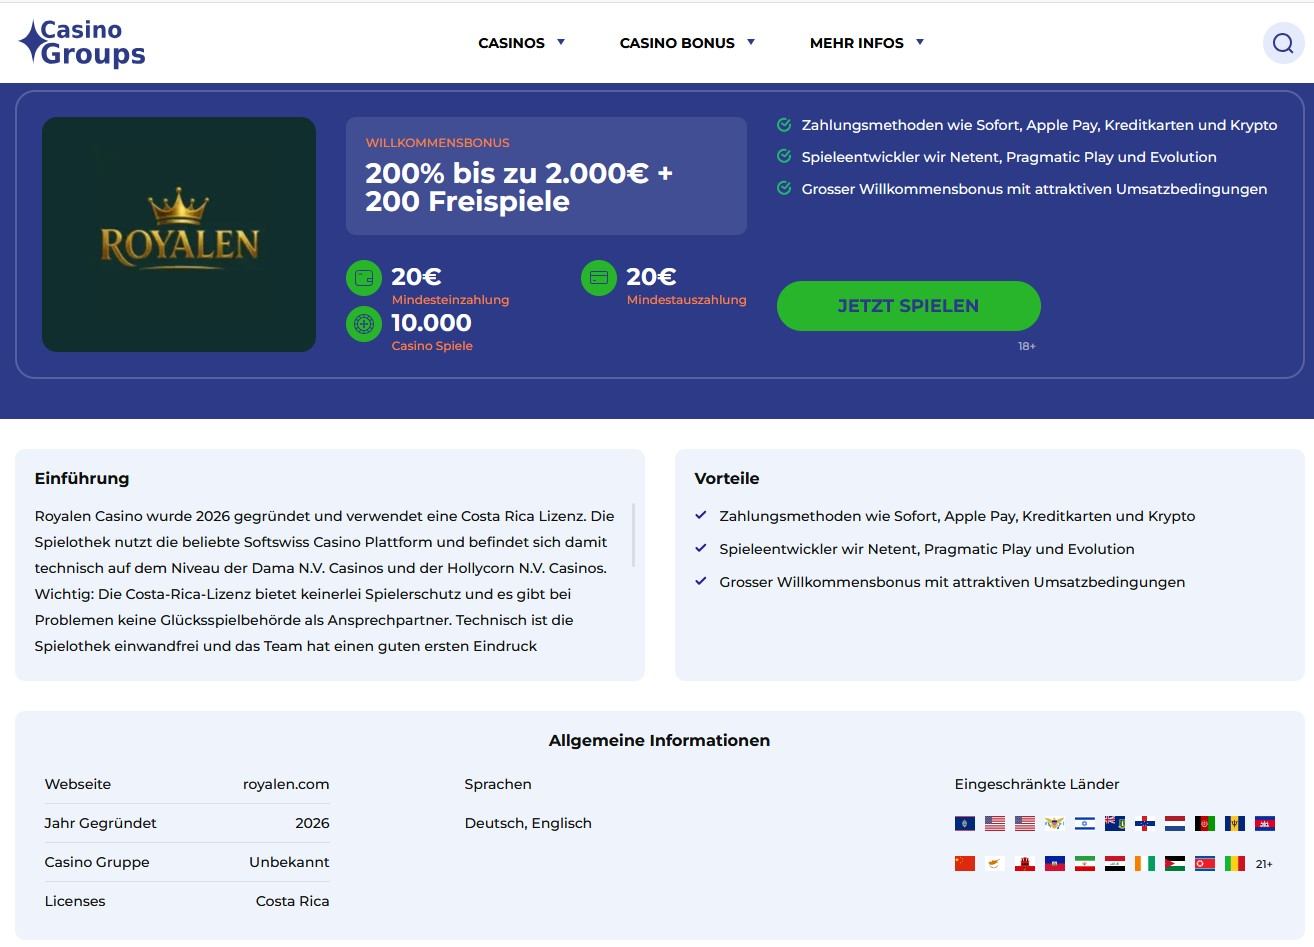The image size is (1314, 947).
Task: Click the Guam flag icon
Action: [965, 824]
